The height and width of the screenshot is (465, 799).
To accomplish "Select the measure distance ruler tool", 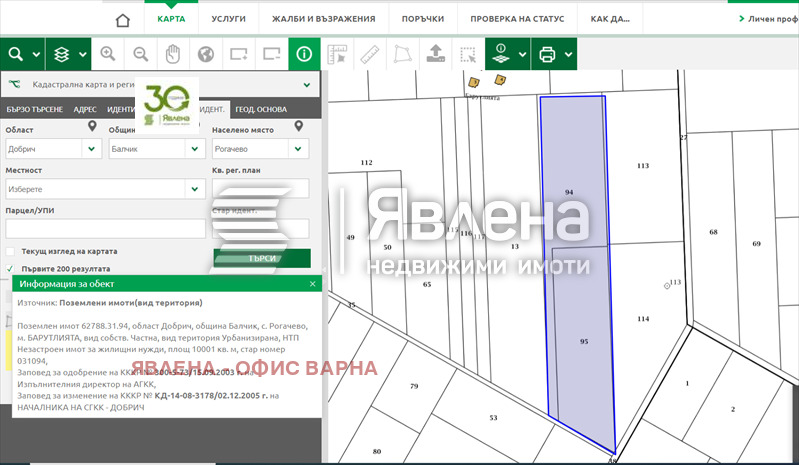I will pyautogui.click(x=369, y=54).
